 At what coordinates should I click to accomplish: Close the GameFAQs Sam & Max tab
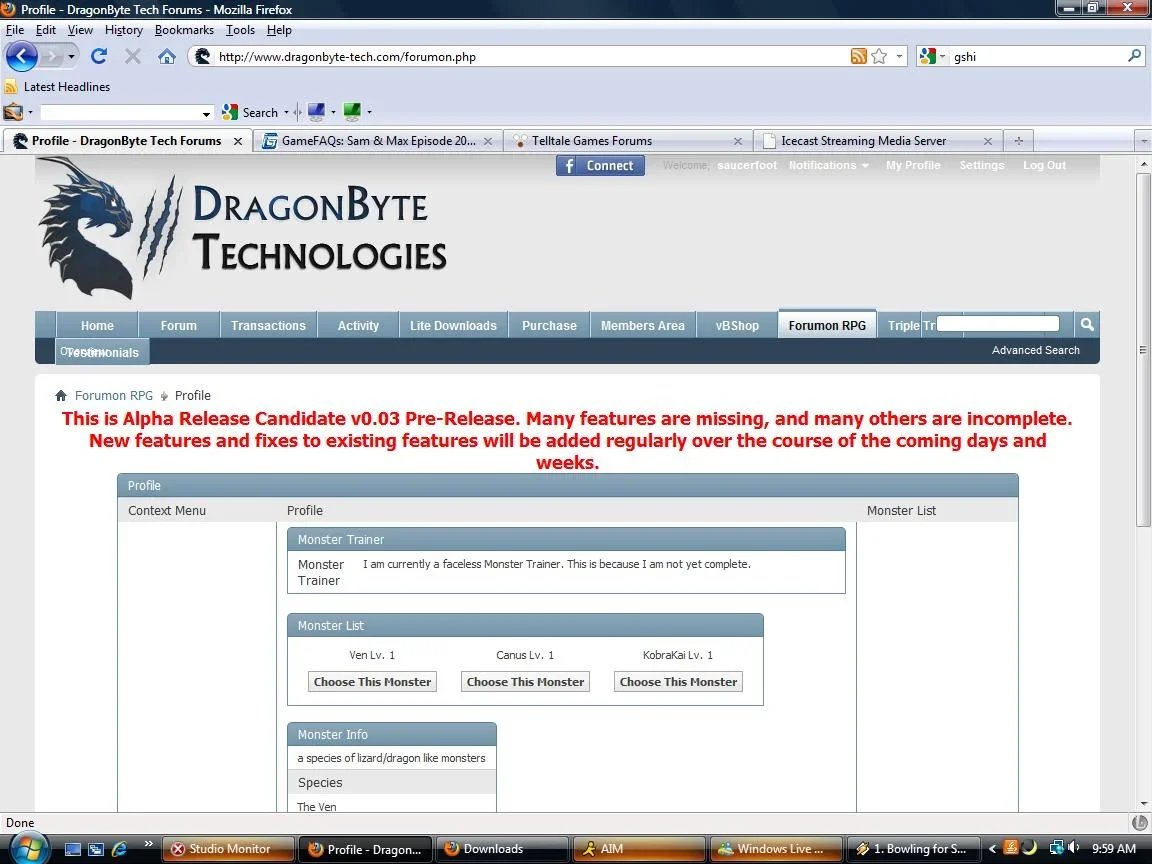coord(488,141)
